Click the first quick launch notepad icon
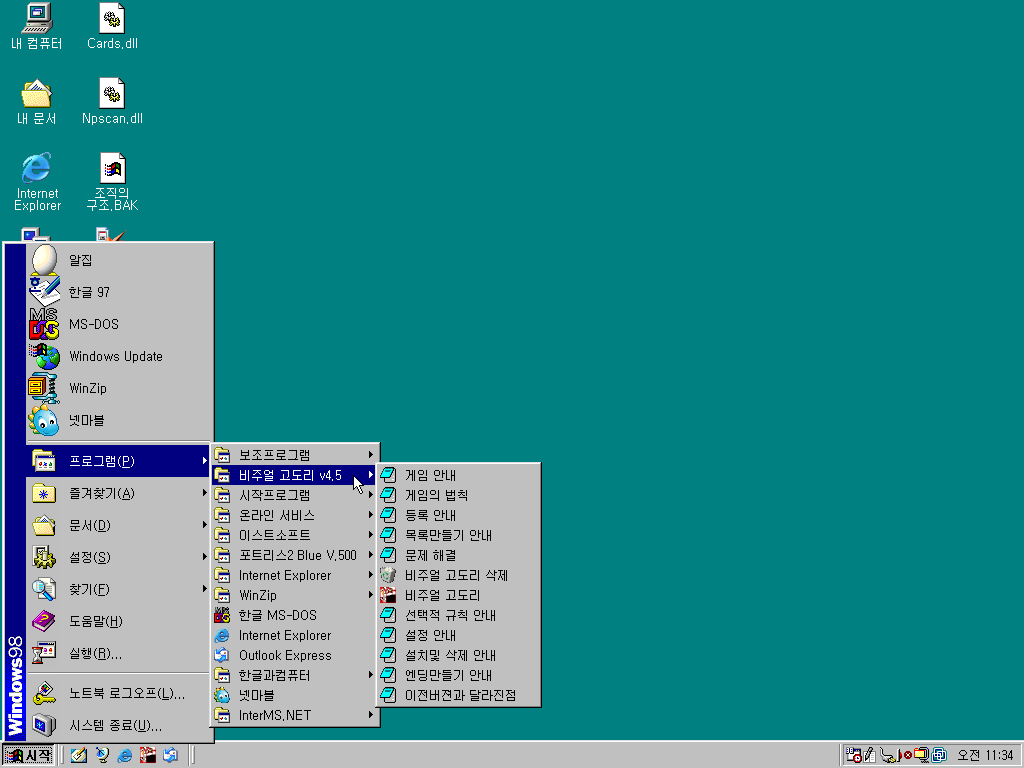This screenshot has height=768, width=1024. coord(79,756)
